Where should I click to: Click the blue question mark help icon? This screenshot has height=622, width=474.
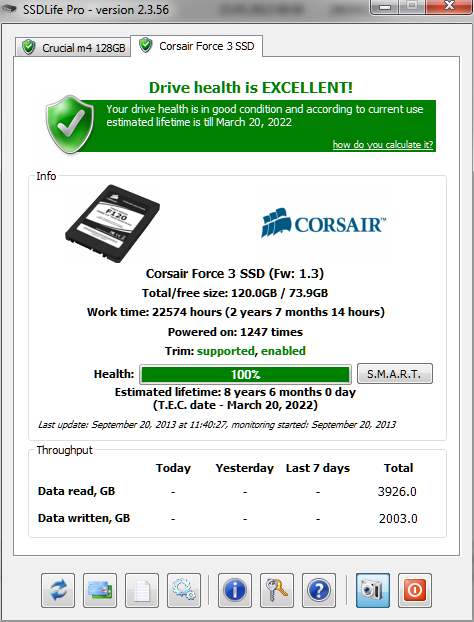click(319, 590)
